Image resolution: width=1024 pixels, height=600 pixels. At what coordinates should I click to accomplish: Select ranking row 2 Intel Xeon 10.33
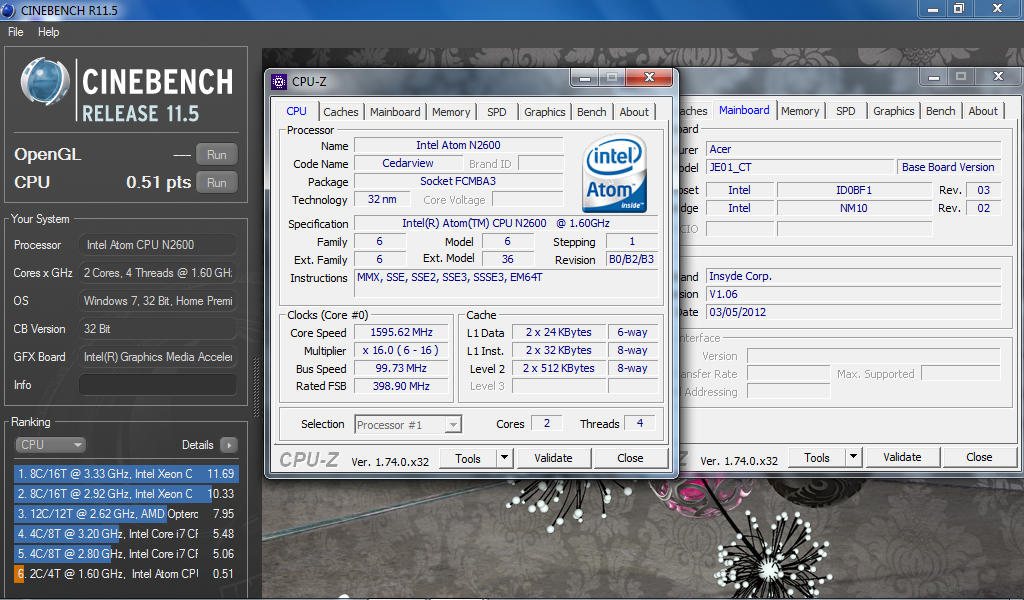click(x=126, y=494)
